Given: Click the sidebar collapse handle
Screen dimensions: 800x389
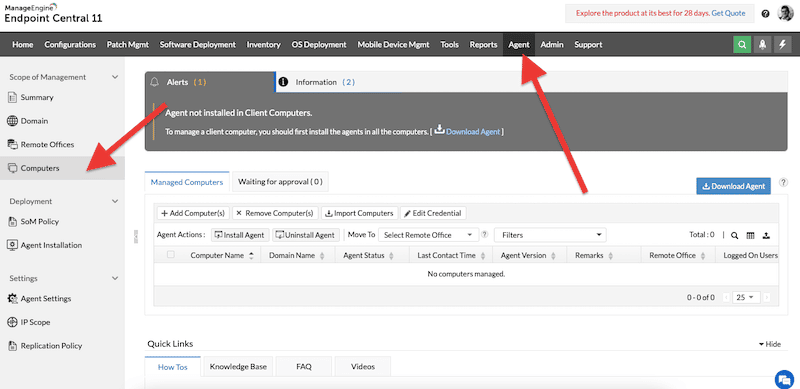Looking at the screenshot, I should (135, 236).
